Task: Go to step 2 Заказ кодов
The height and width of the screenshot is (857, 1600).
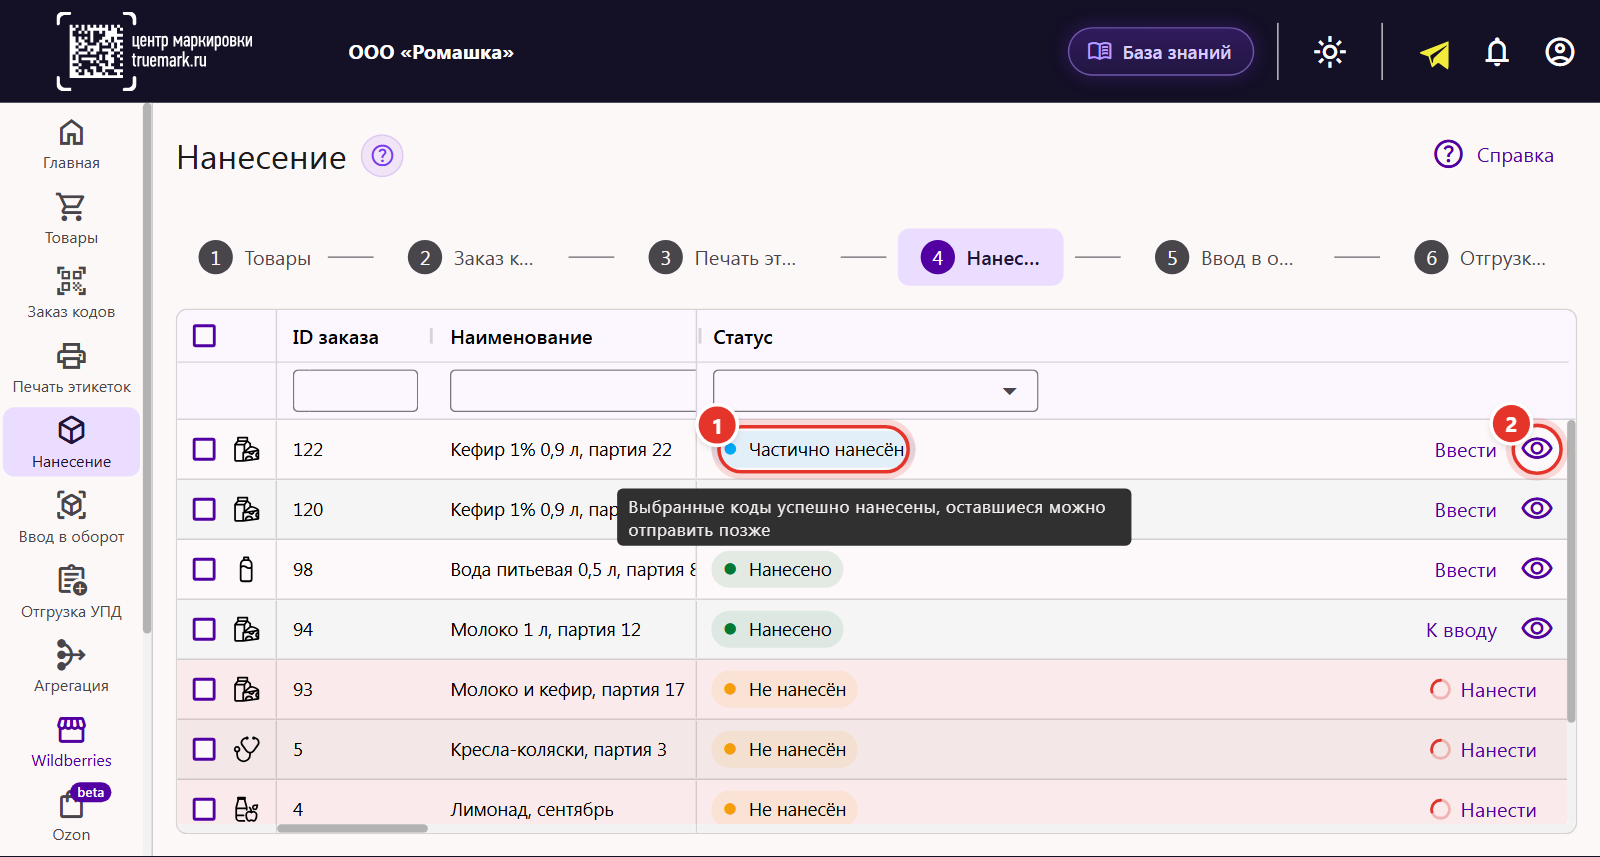Action: point(471,258)
